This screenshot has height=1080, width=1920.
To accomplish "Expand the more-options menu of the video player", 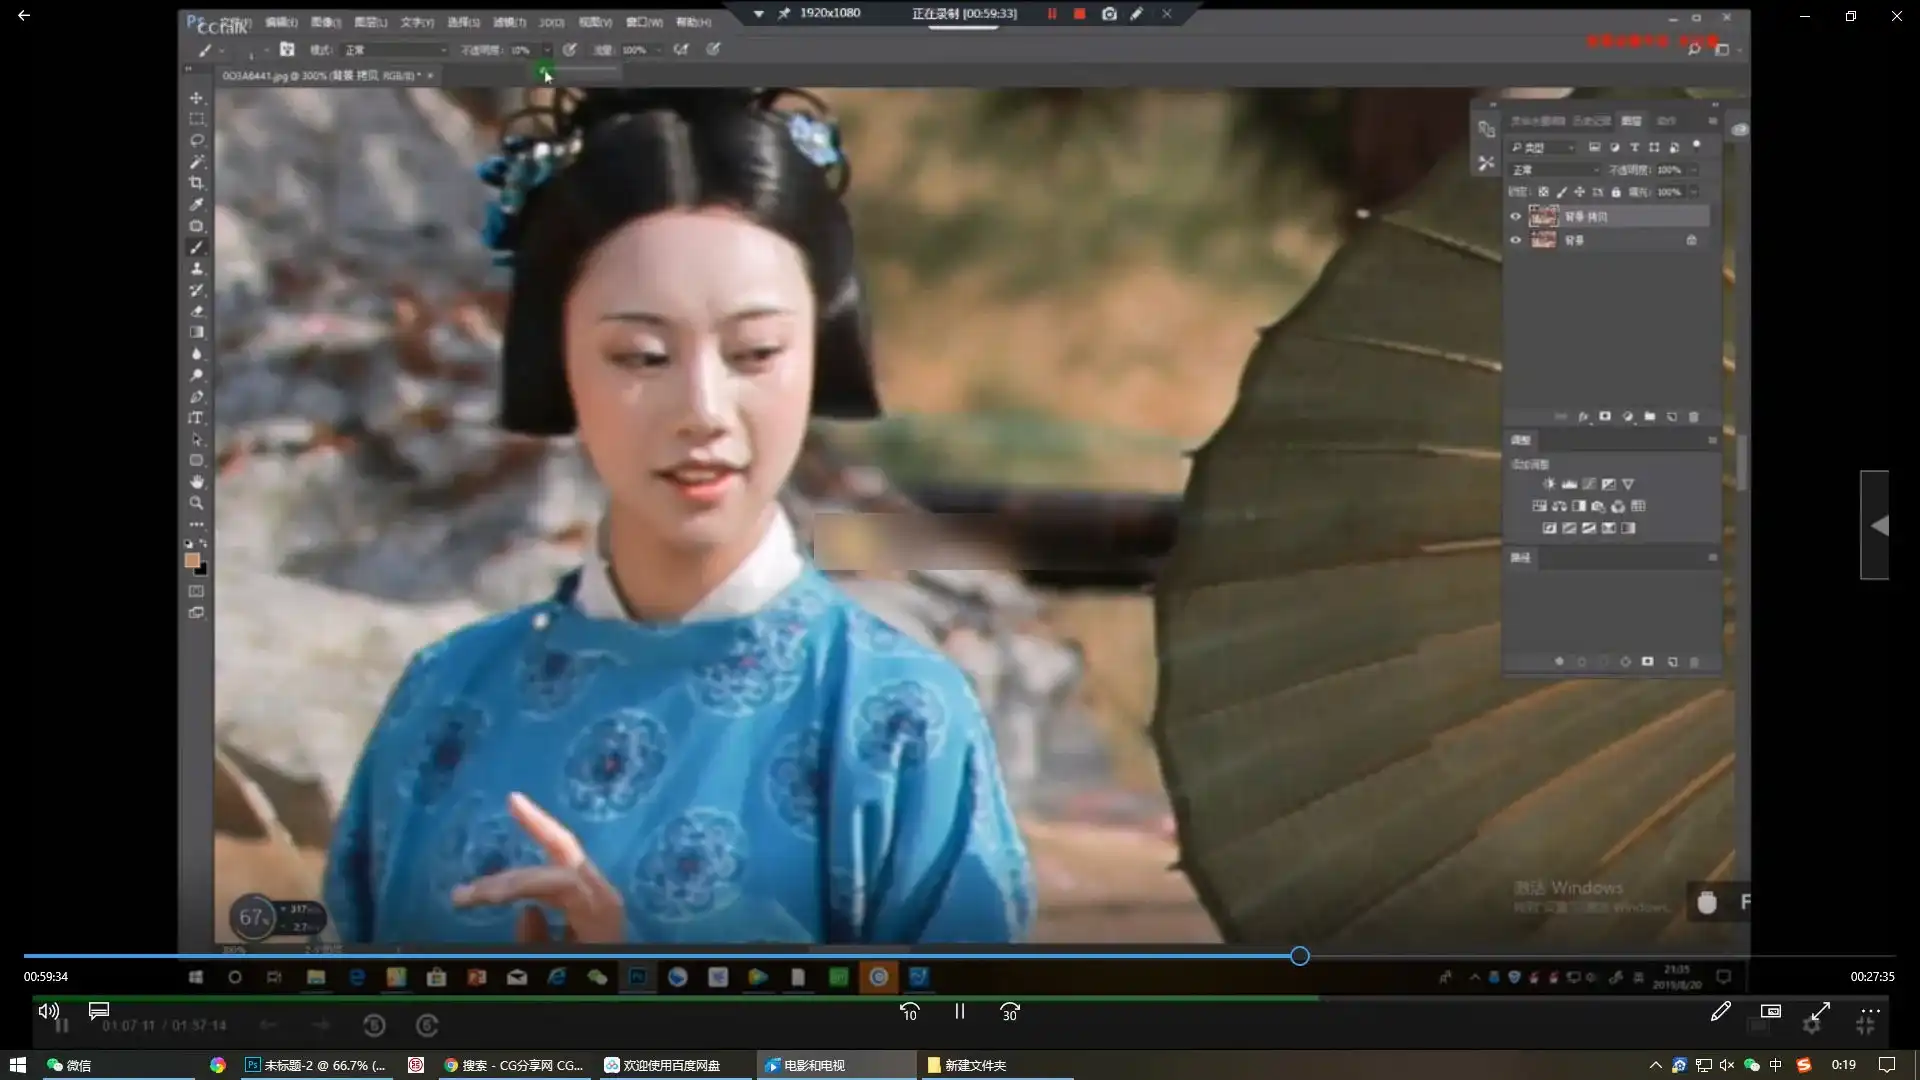I will (1868, 1012).
